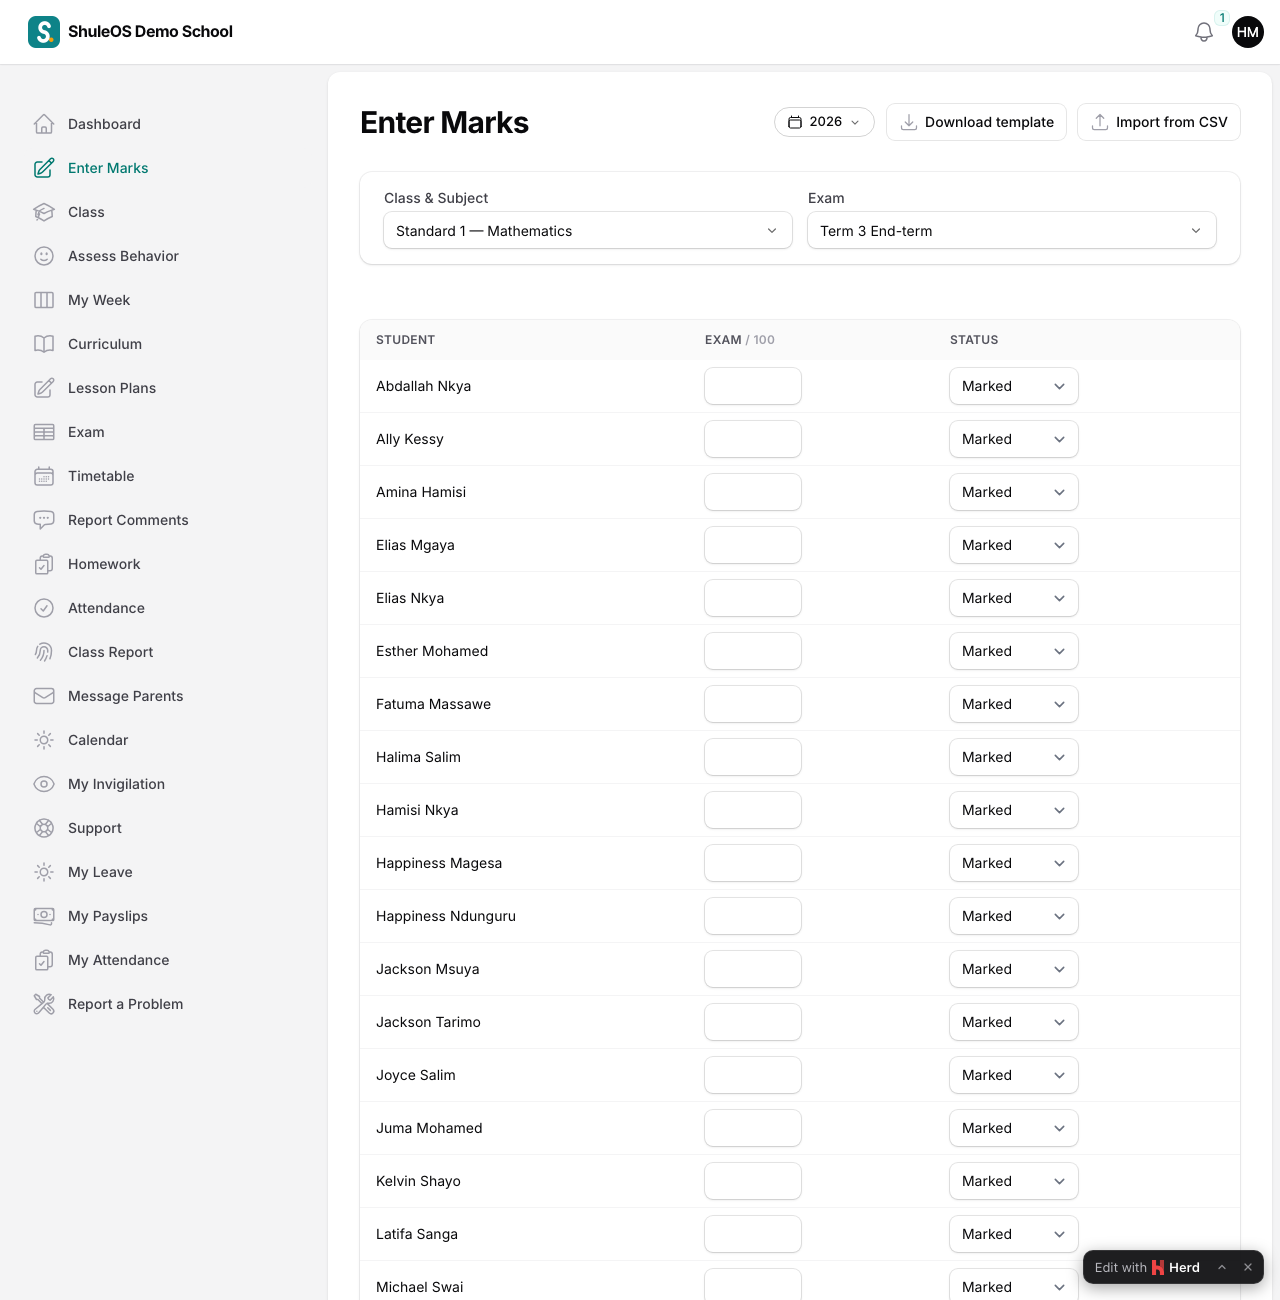The image size is (1280, 1300).
Task: Click the Report a Problem tools icon
Action: pyautogui.click(x=44, y=1004)
